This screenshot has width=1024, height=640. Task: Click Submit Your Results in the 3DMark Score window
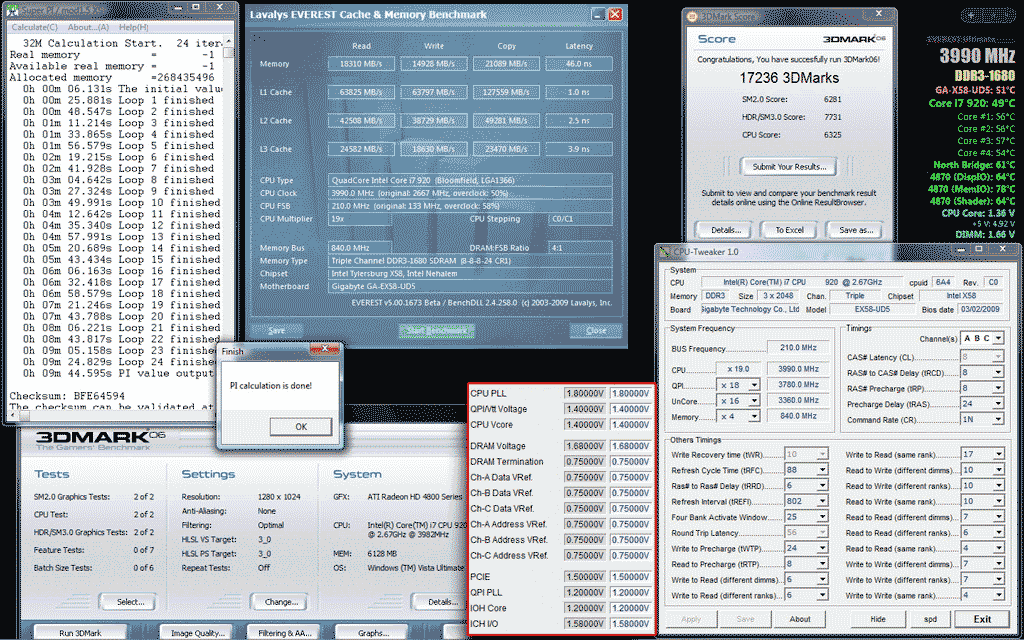click(x=790, y=167)
